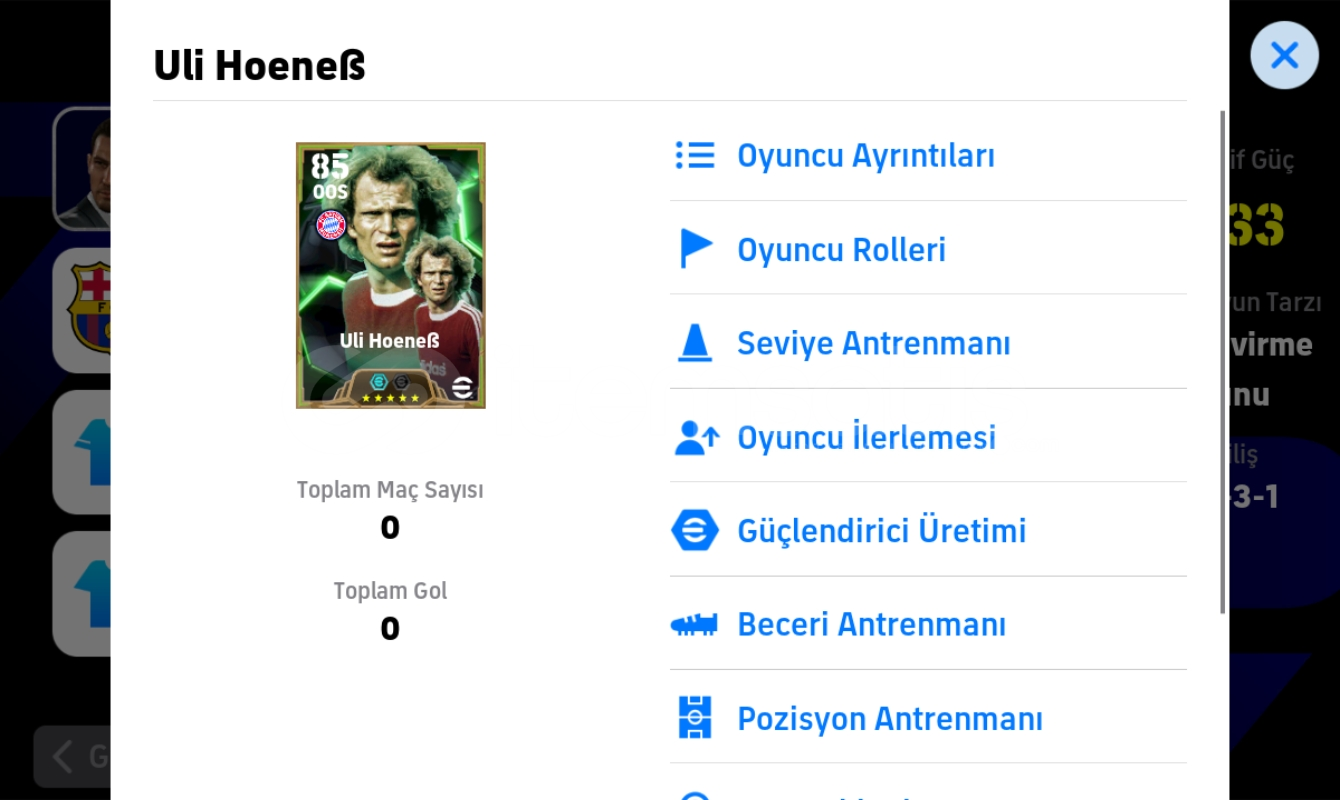Click the cone icon for Seviye Antrenmanı
1340x800 pixels.
point(695,343)
